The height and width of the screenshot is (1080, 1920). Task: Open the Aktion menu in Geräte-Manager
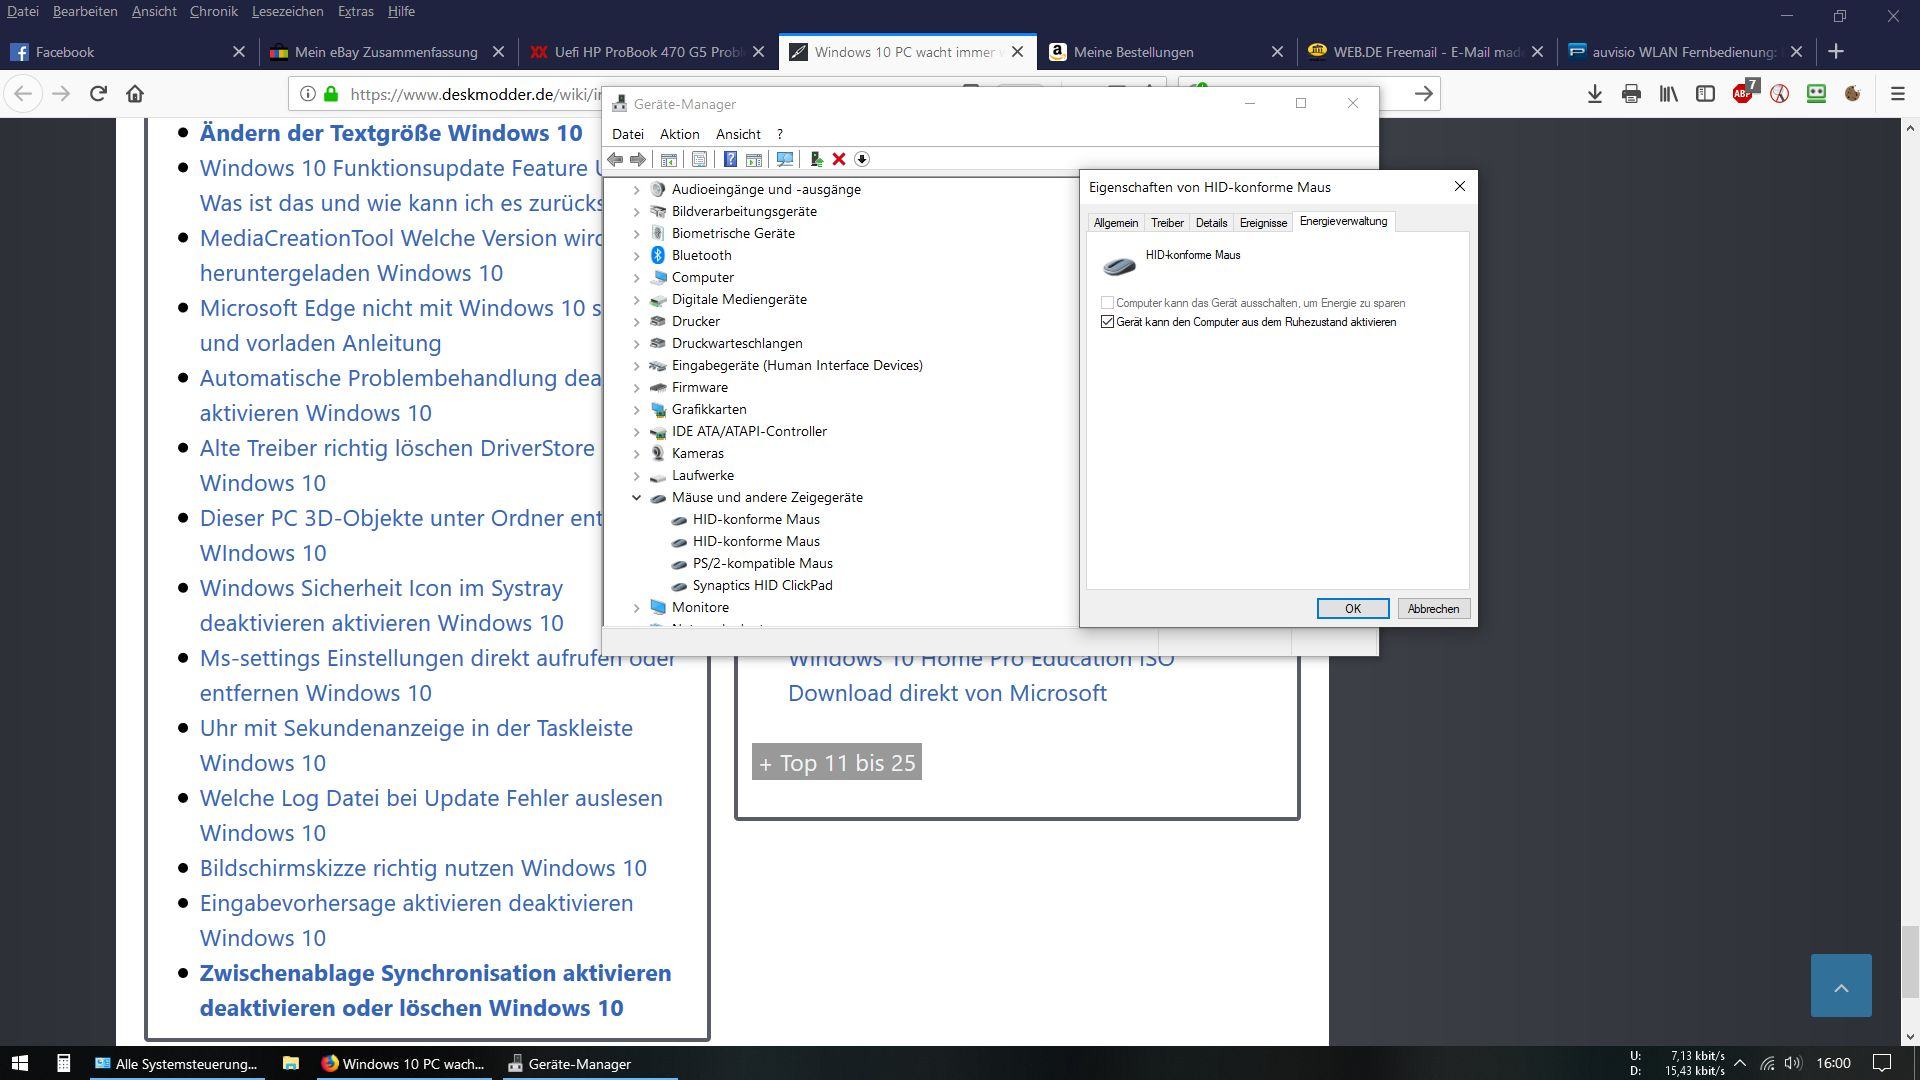(679, 134)
